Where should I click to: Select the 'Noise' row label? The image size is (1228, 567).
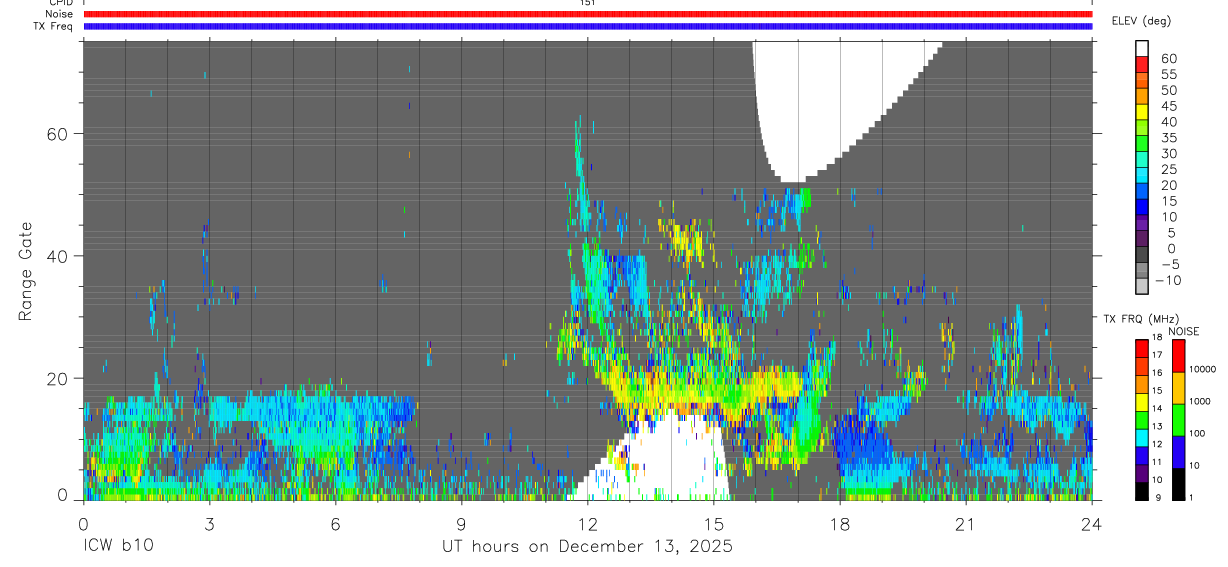click(59, 14)
